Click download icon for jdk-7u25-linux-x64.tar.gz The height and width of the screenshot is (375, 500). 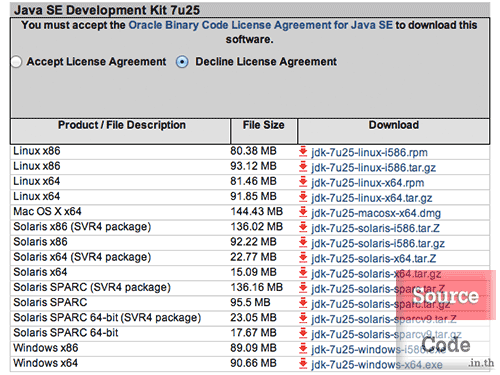tap(303, 197)
